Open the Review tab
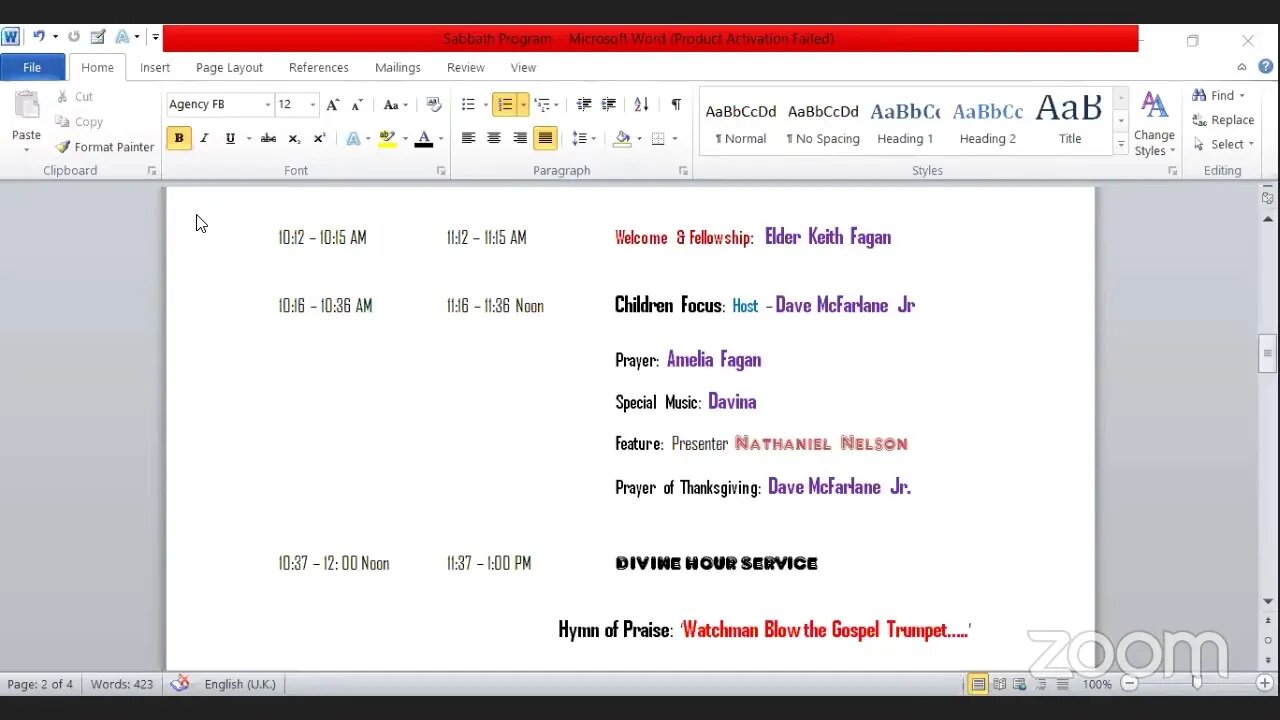1280x720 pixels. coord(466,67)
